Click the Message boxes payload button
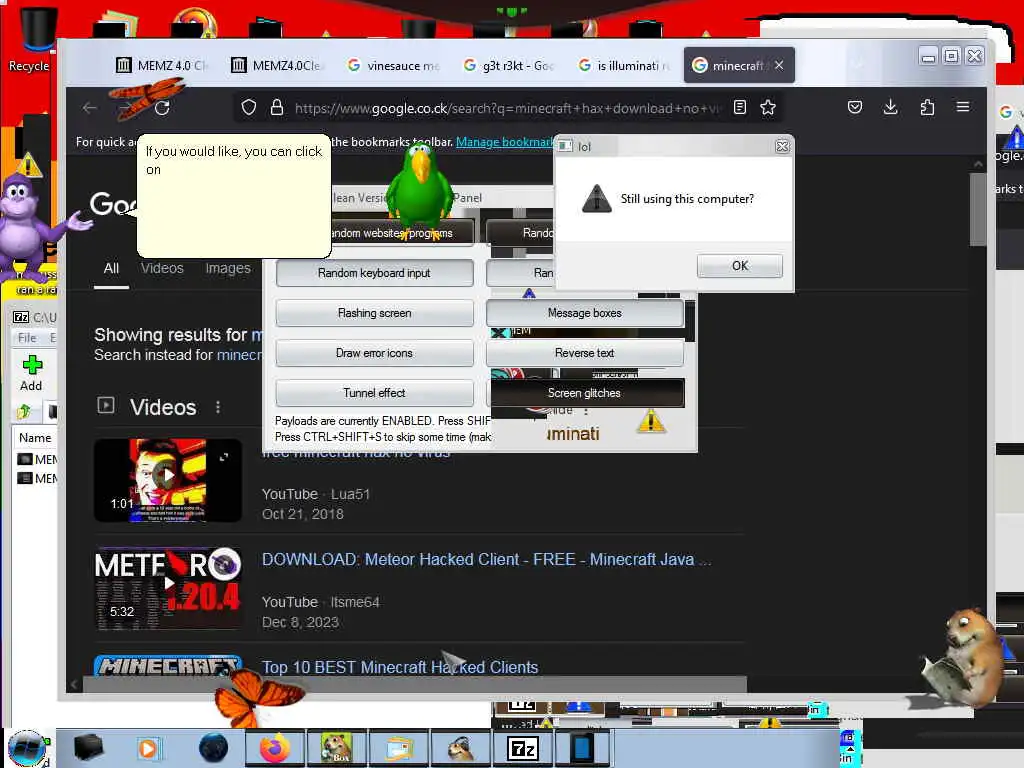Image resolution: width=1024 pixels, height=768 pixels. (x=584, y=313)
